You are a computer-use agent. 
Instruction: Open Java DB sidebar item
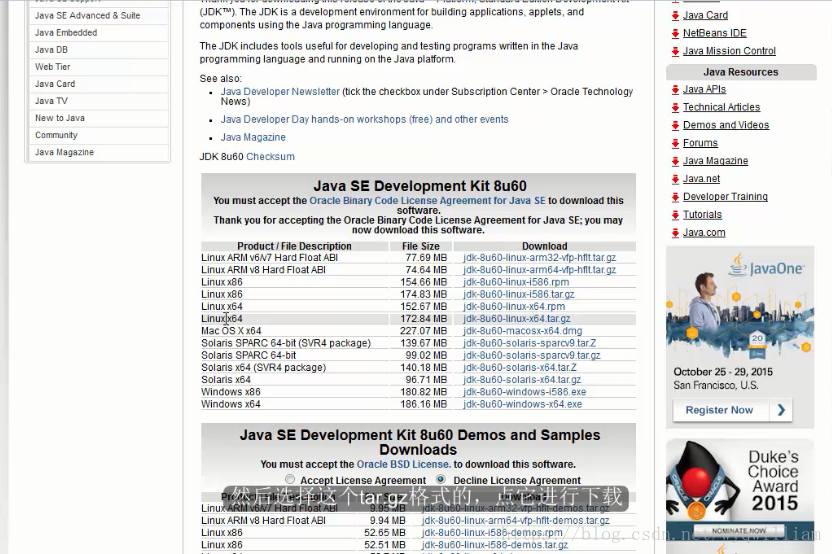[x=99, y=49]
